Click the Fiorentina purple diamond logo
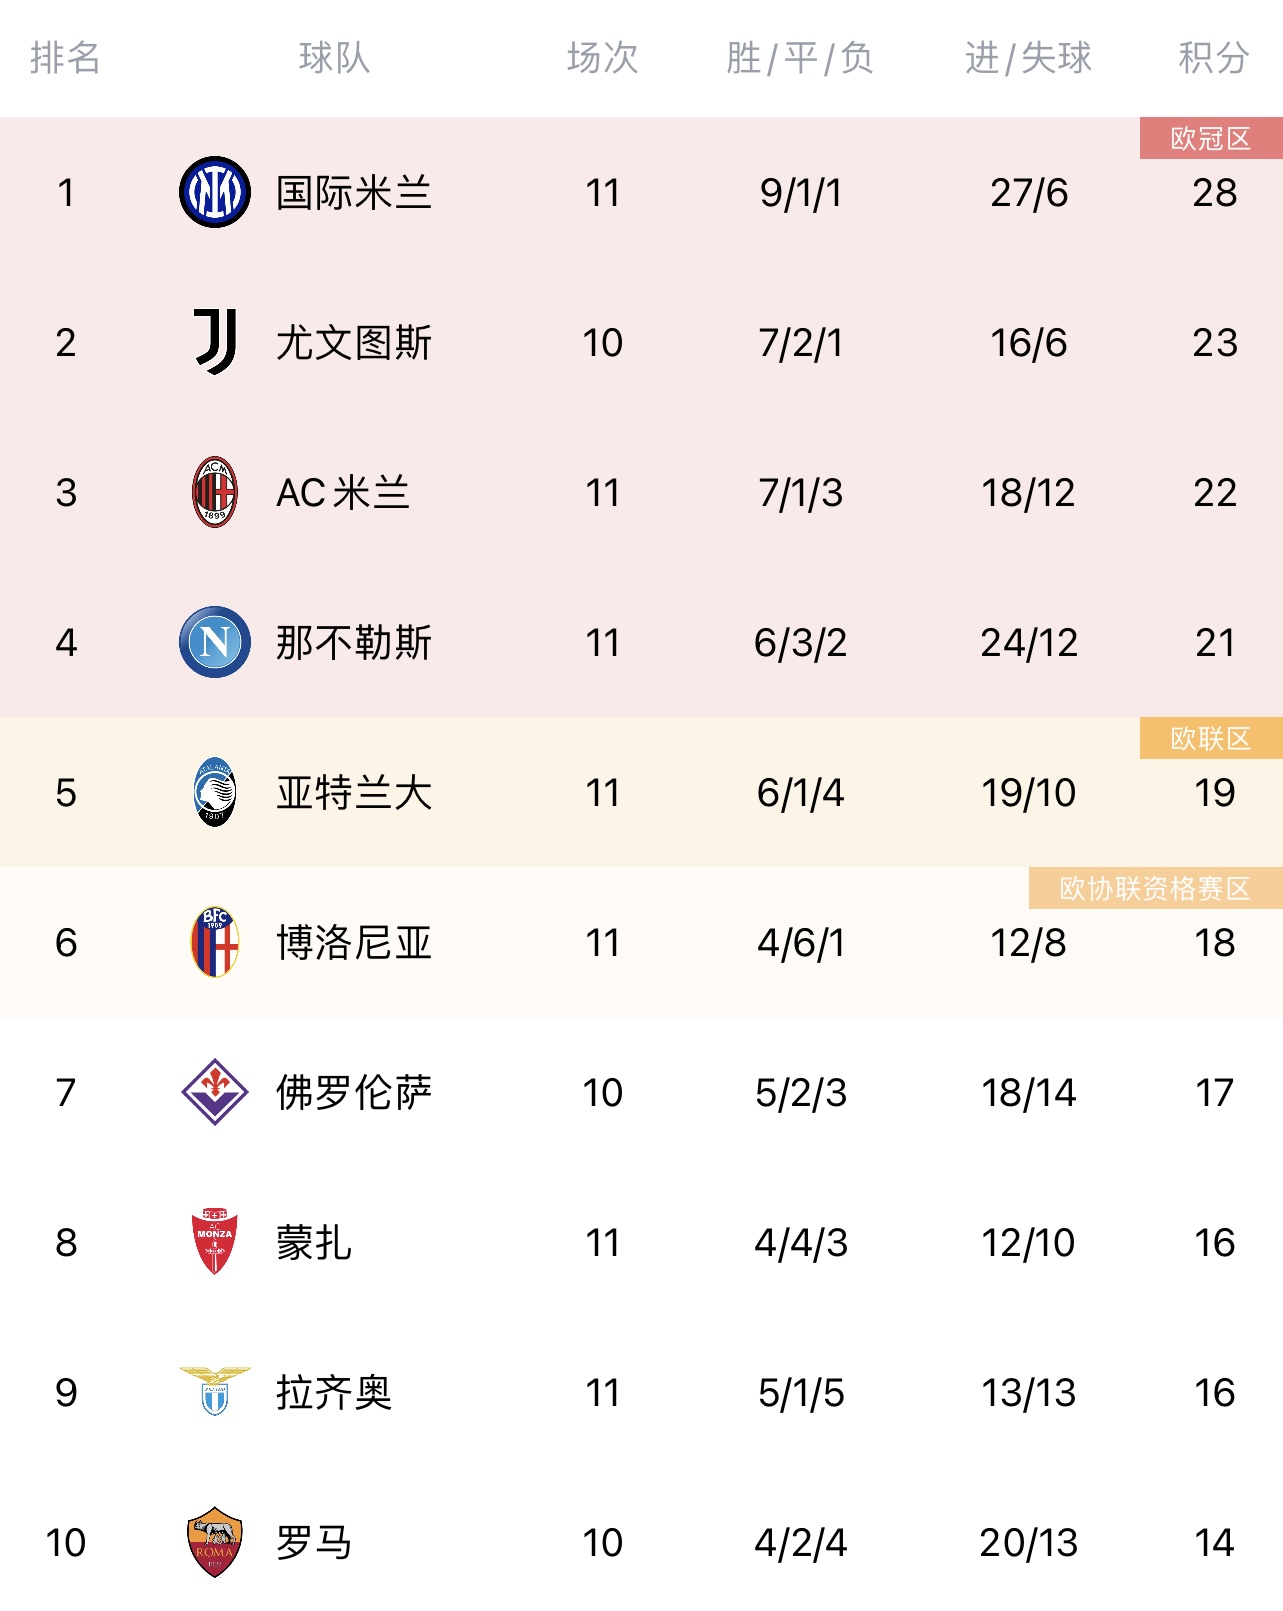This screenshot has height=1611, width=1283. point(215,1092)
